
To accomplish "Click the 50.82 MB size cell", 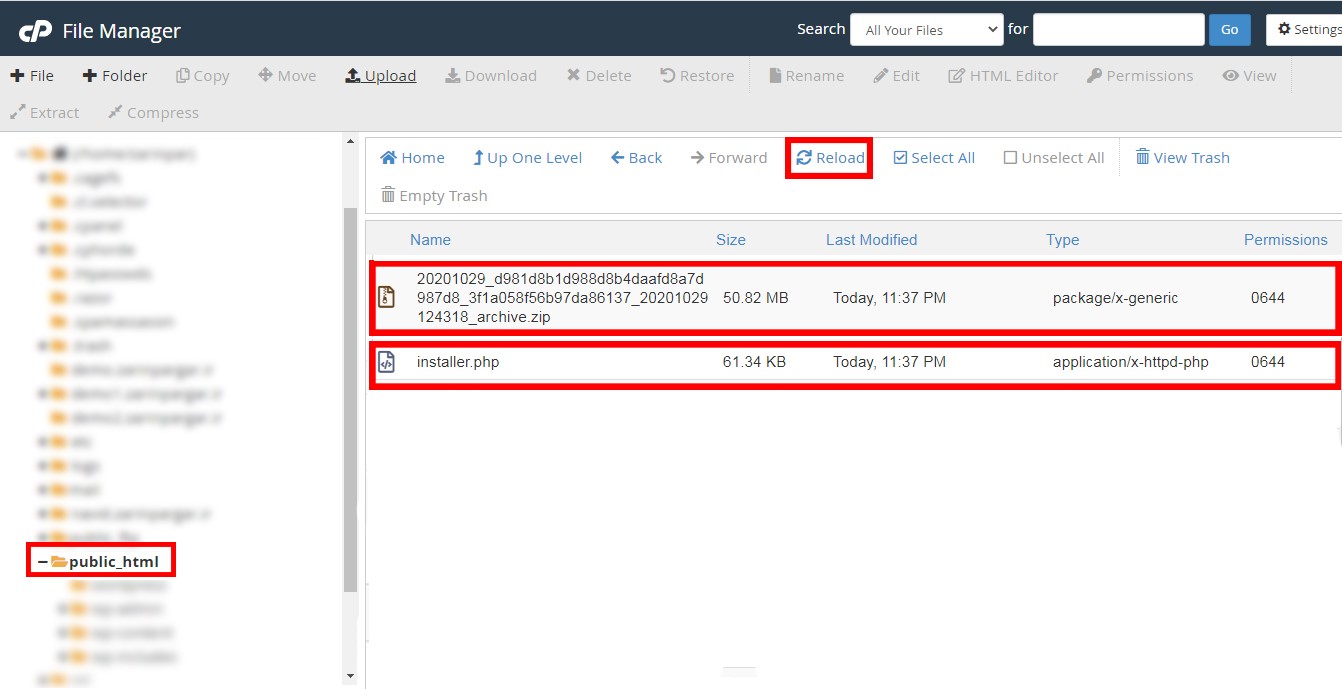I will click(755, 298).
